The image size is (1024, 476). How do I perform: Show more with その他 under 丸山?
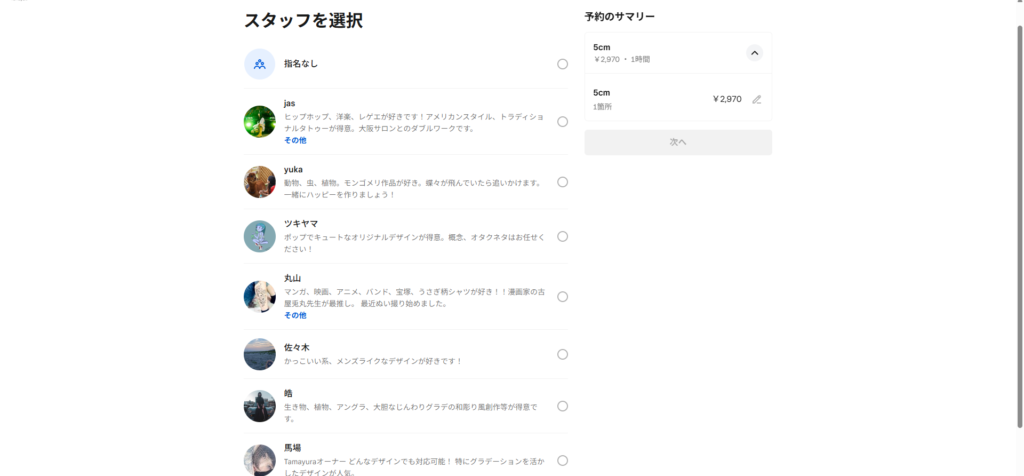tap(295, 315)
